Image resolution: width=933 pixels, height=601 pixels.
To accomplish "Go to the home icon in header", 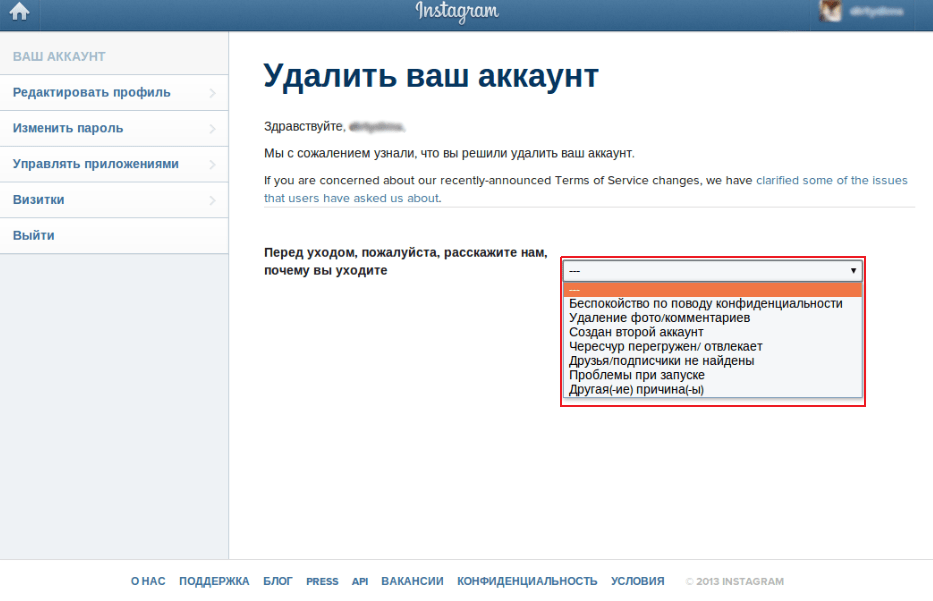I will click(x=19, y=11).
